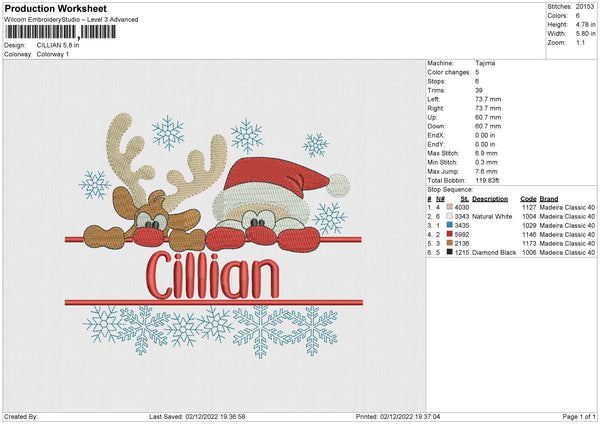Click the Natural White 3343 color swatch
600x424 pixels.
(x=449, y=216)
